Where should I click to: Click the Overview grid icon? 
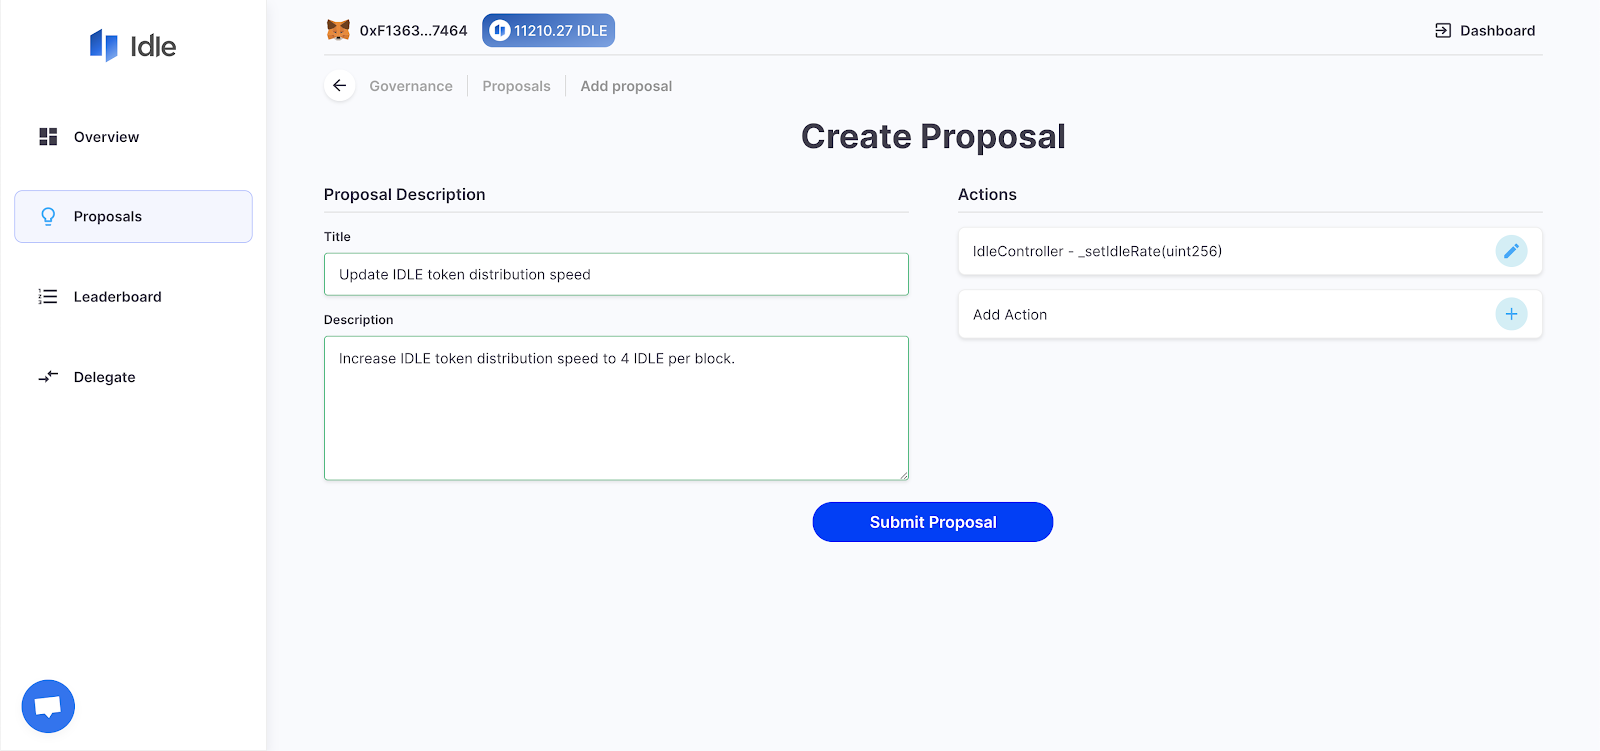(x=48, y=137)
